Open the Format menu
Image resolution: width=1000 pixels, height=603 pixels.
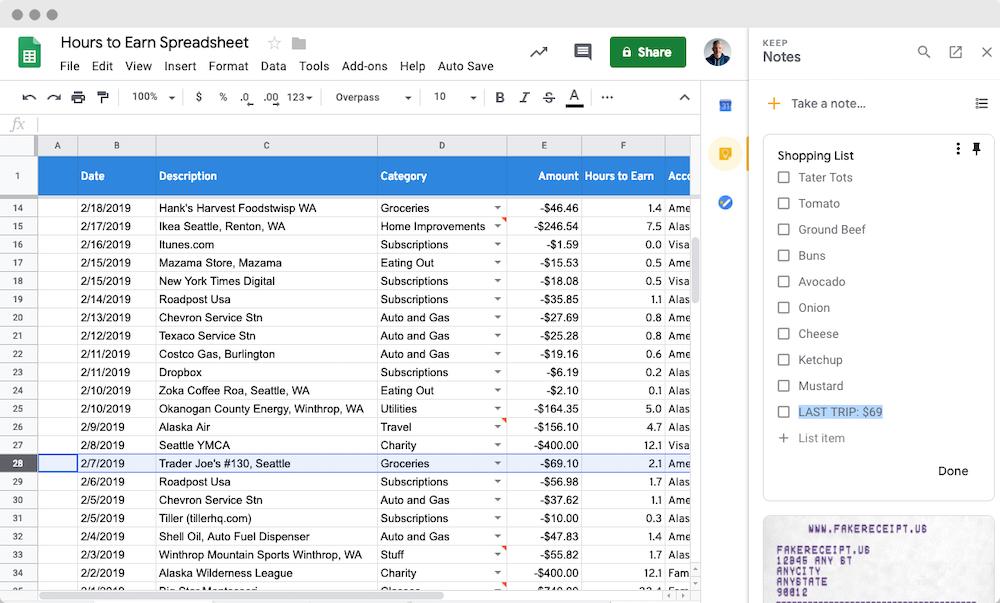pyautogui.click(x=228, y=66)
